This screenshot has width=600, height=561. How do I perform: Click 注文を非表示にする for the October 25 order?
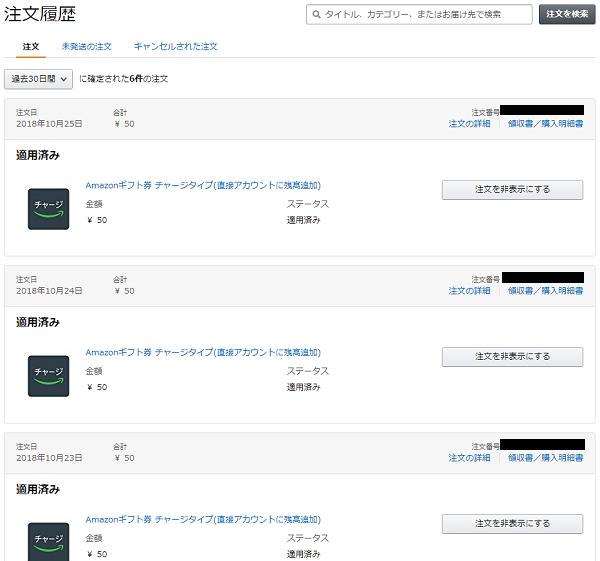point(512,190)
